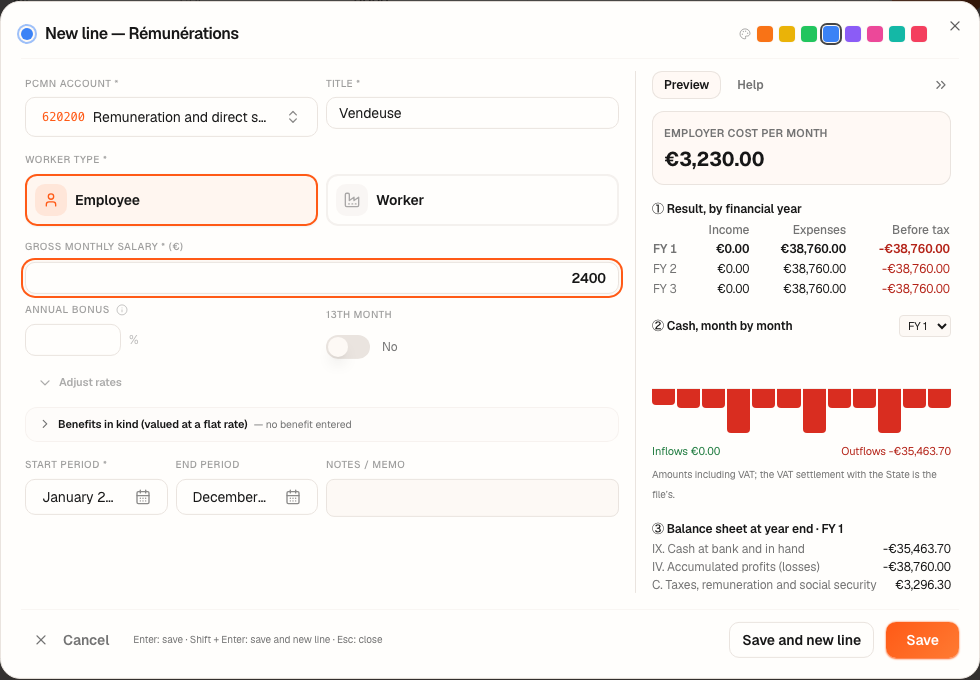The height and width of the screenshot is (680, 980).
Task: Select the Worker worker type
Action: point(472,200)
